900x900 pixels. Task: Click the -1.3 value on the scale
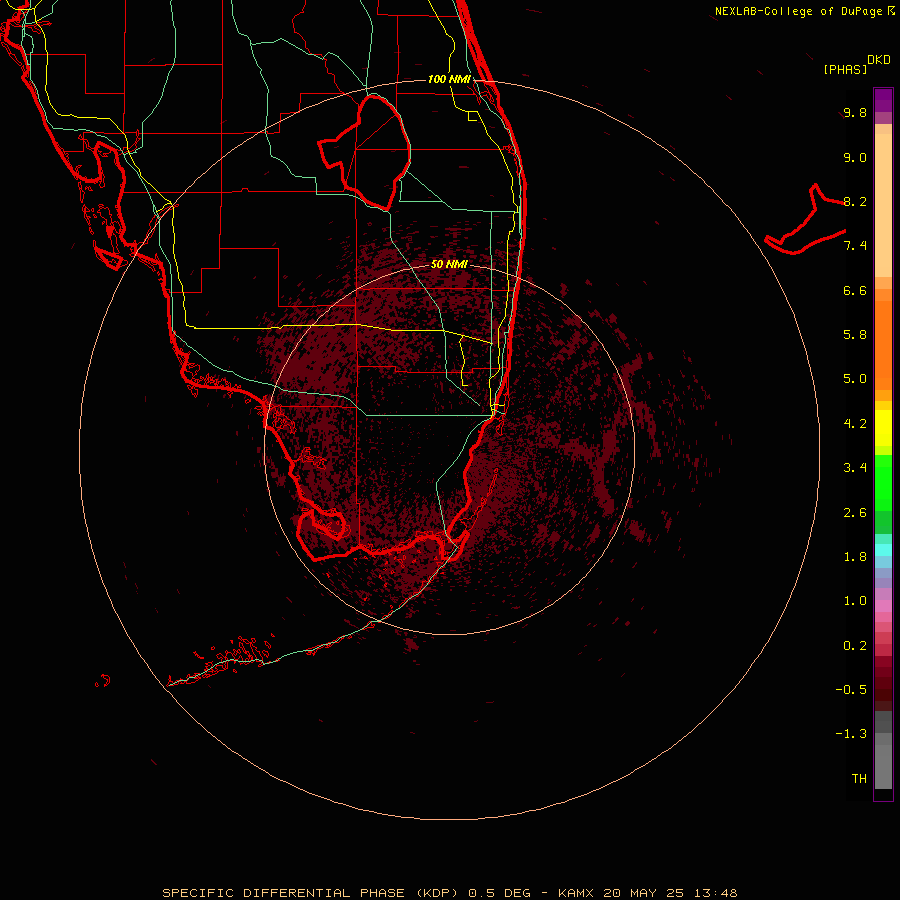851,734
